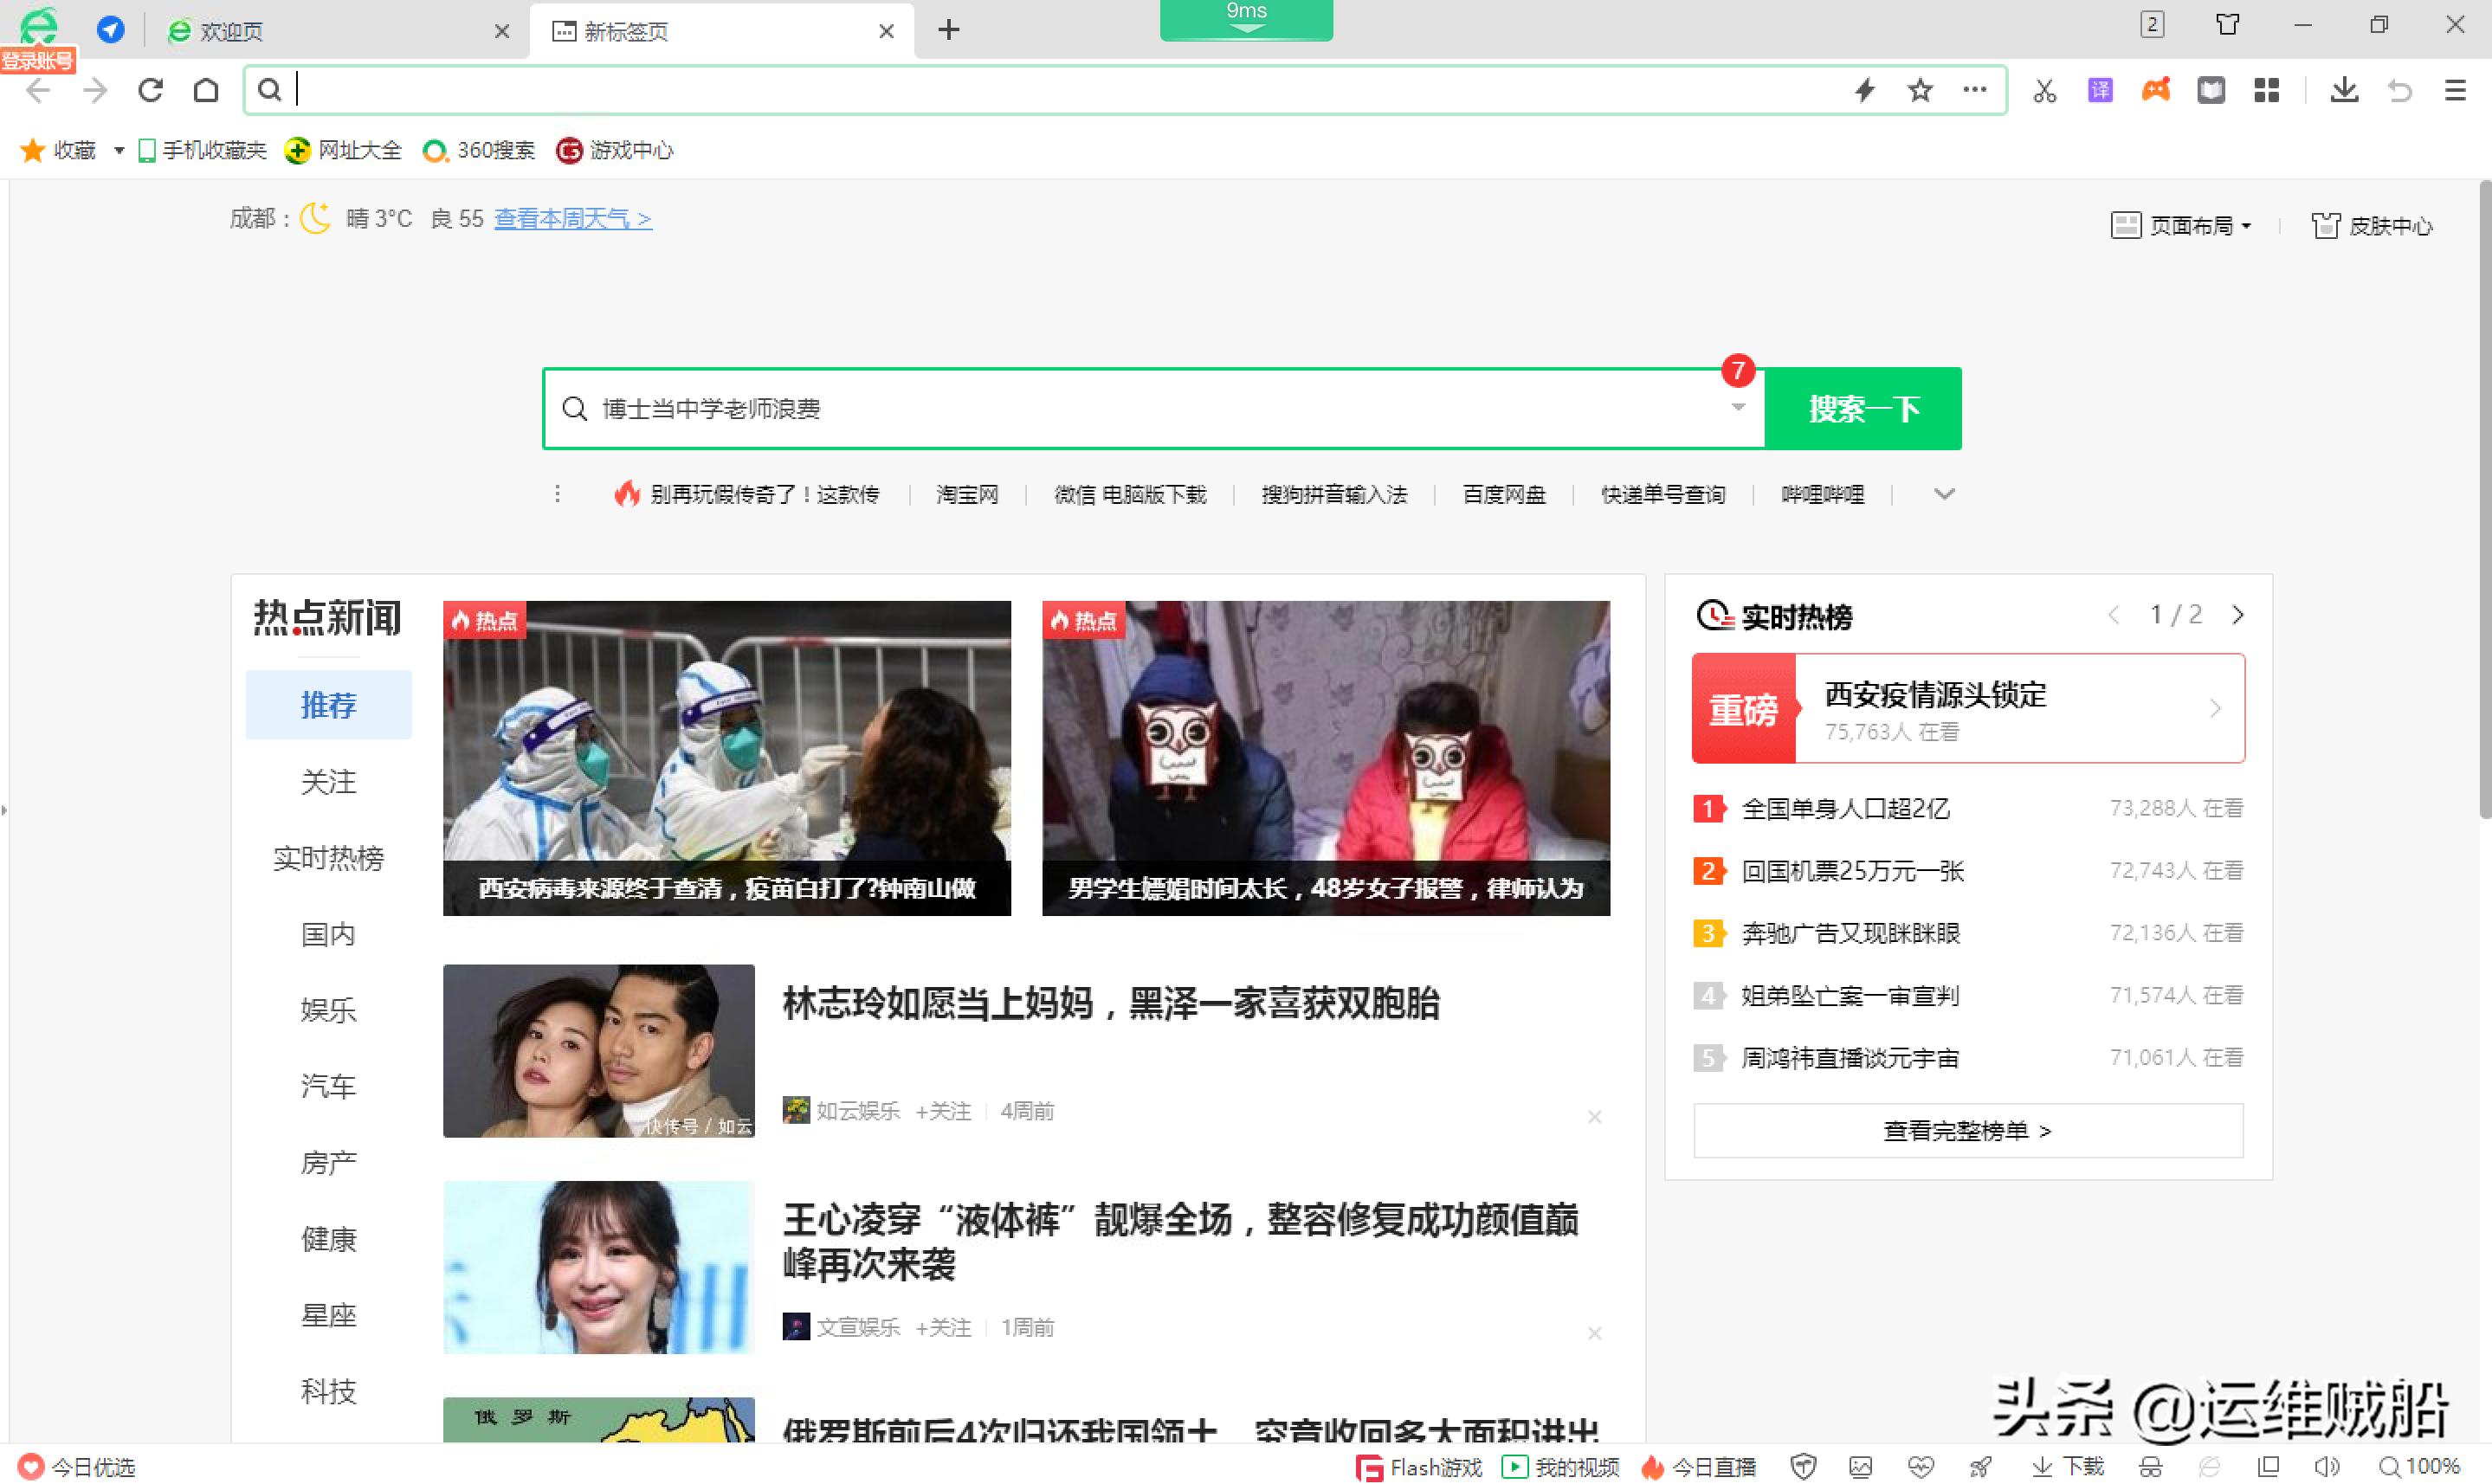The image size is (2492, 1484).
Task: Toggle speed mode with the lightning icon
Action: pyautogui.click(x=1864, y=90)
